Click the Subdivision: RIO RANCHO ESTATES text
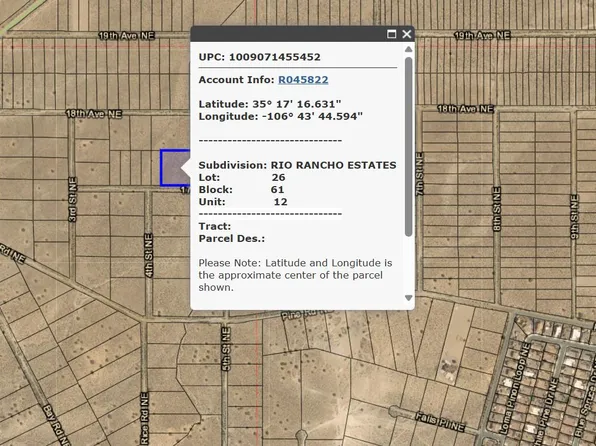This screenshot has height=446, width=596. [297, 165]
